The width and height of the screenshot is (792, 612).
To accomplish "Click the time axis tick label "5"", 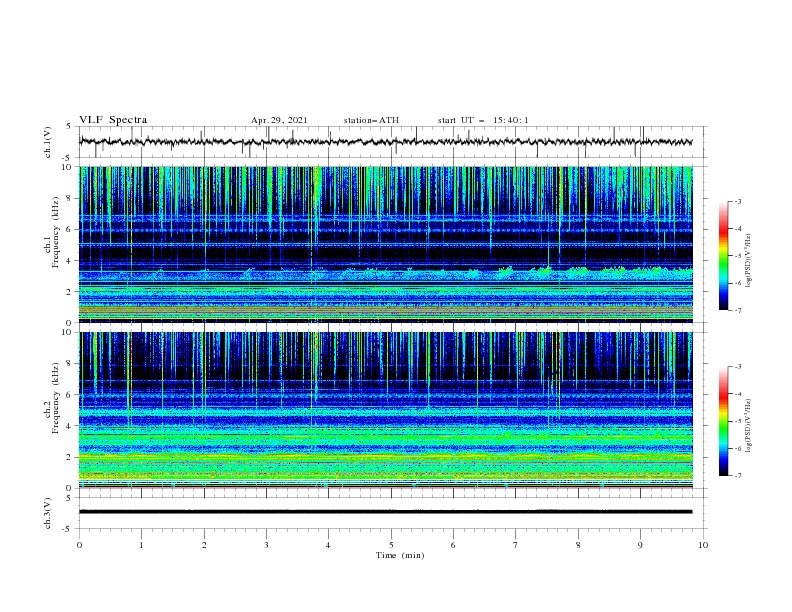I will (x=391, y=545).
